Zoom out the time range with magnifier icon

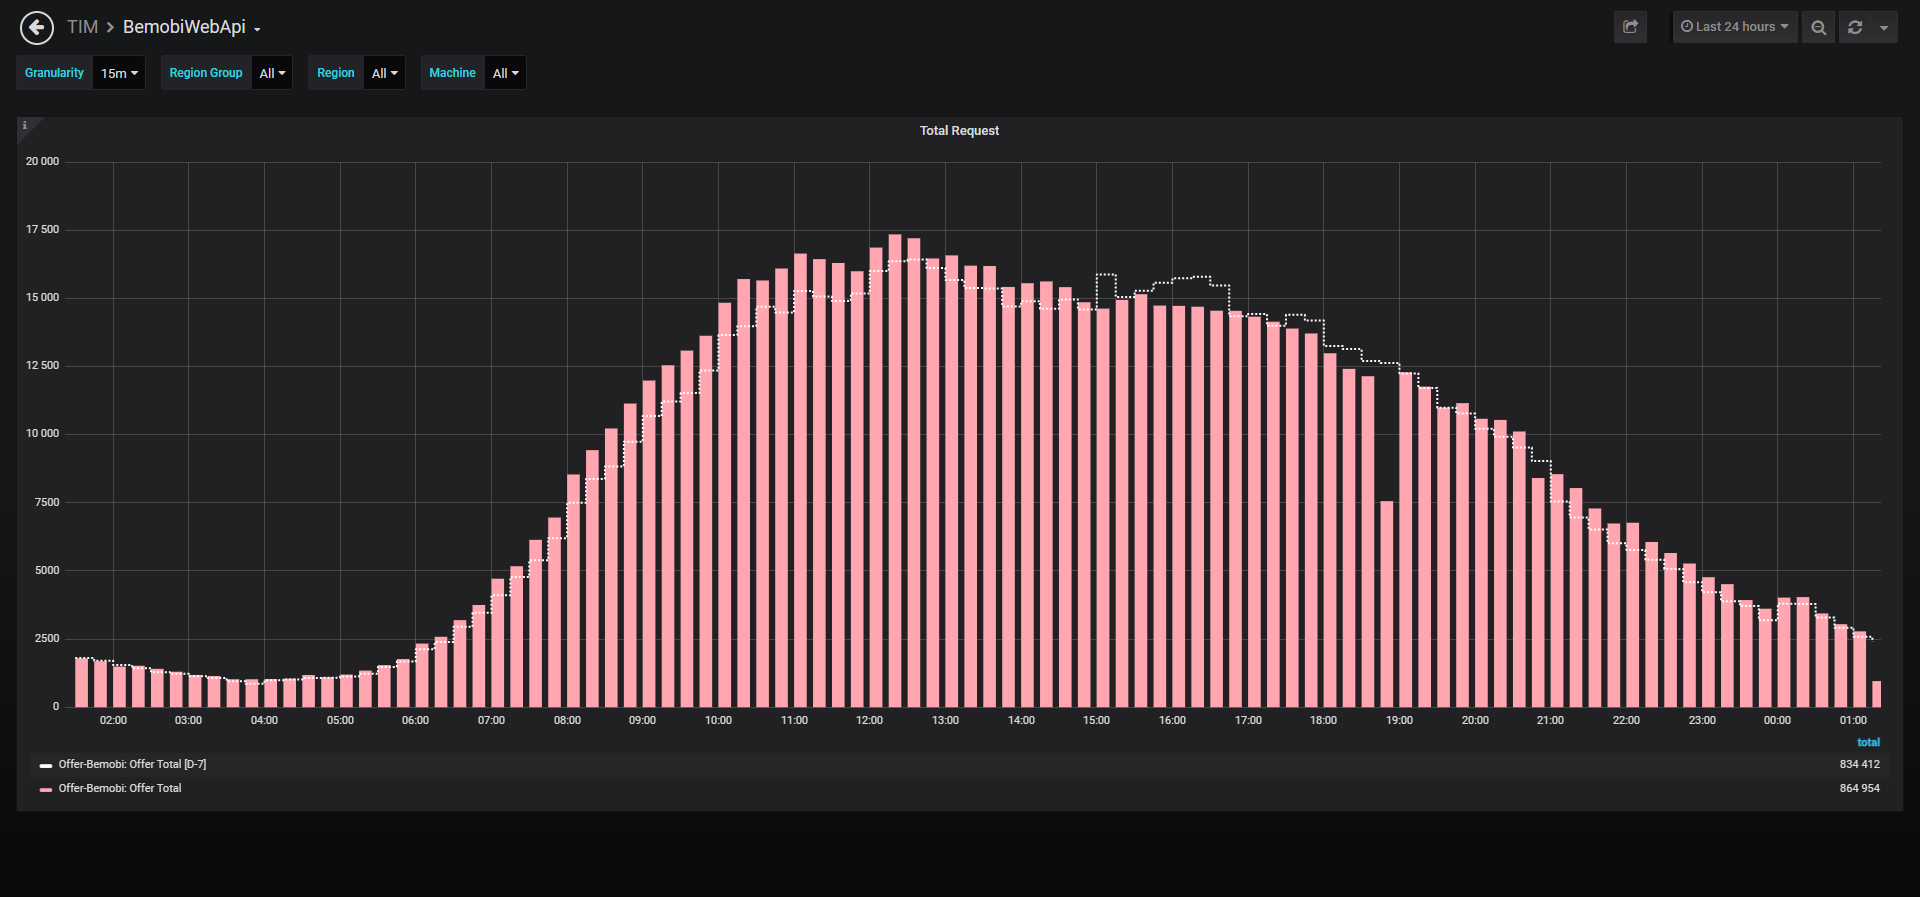click(1818, 27)
